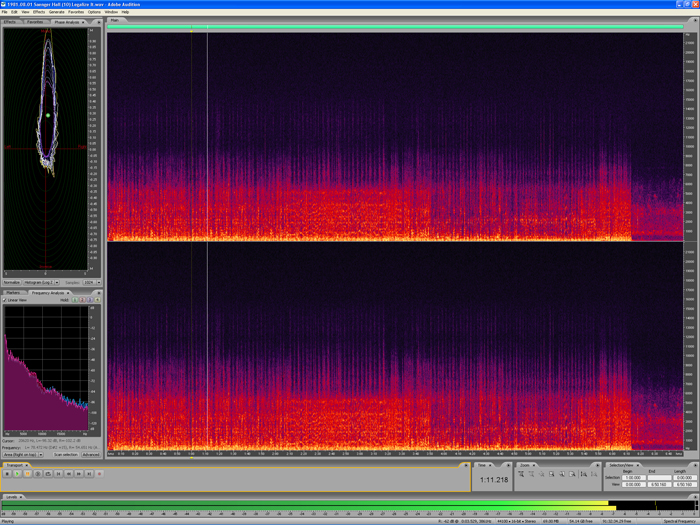This screenshot has height=525, width=700.
Task: Click Play from Cursor to End button
Action: click(x=38, y=474)
